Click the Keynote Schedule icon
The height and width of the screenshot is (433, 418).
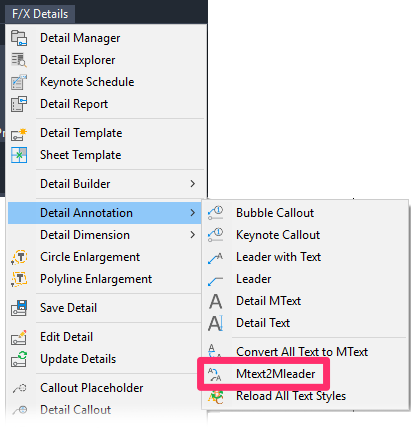click(x=19, y=82)
